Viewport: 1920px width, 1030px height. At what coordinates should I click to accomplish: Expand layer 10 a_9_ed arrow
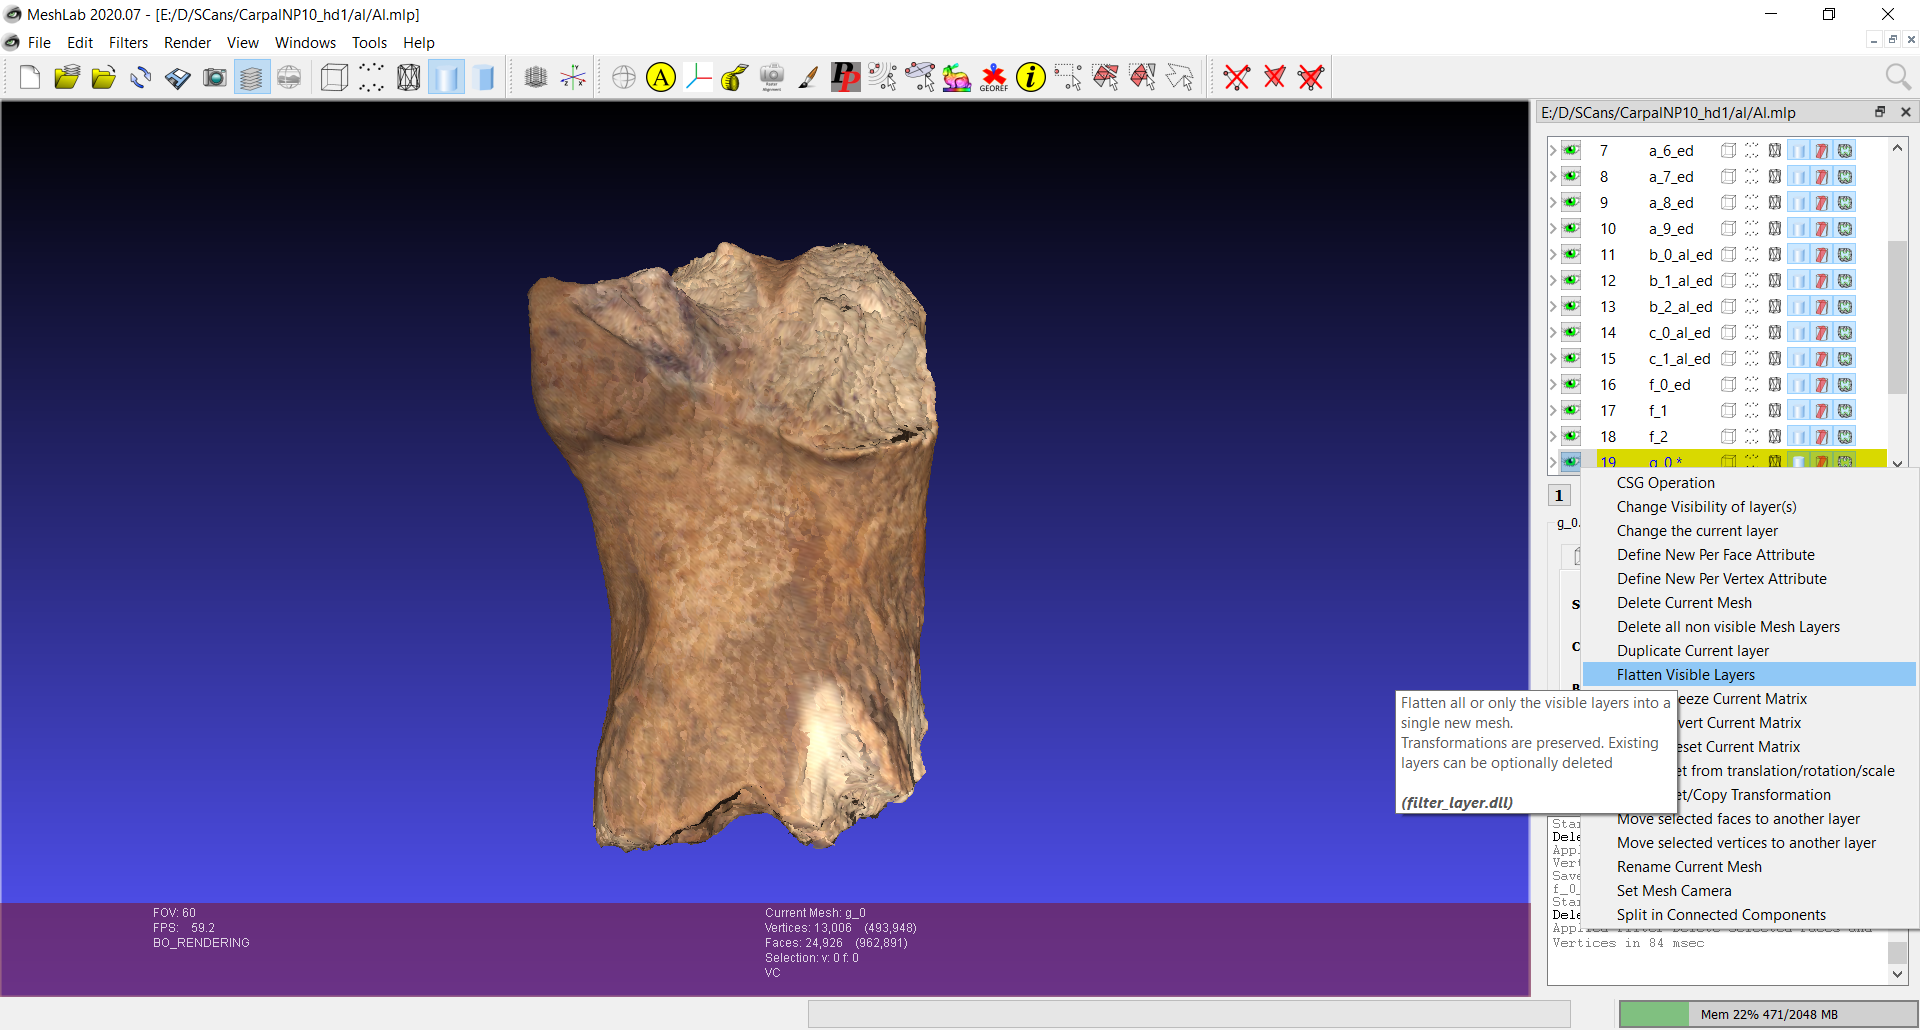click(x=1553, y=229)
